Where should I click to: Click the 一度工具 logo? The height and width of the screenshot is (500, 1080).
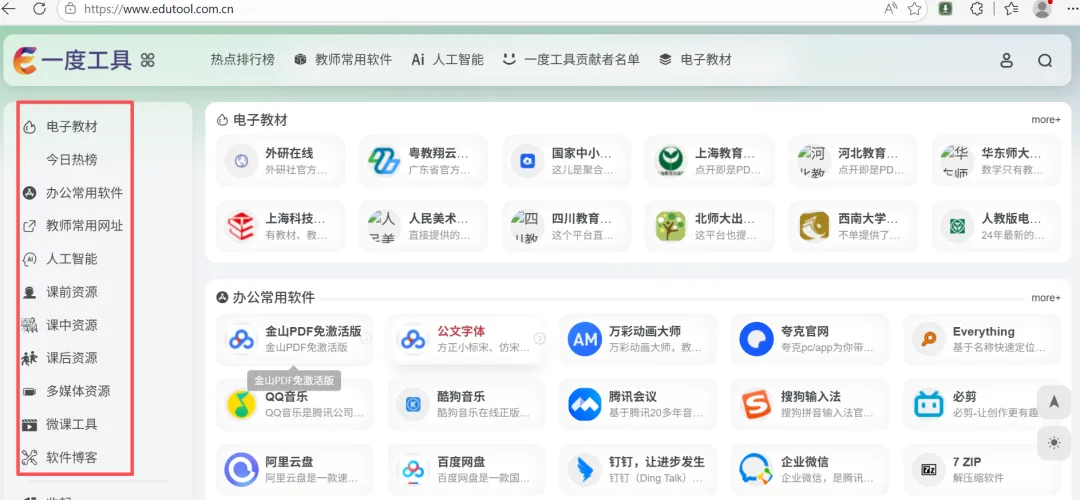[72, 61]
